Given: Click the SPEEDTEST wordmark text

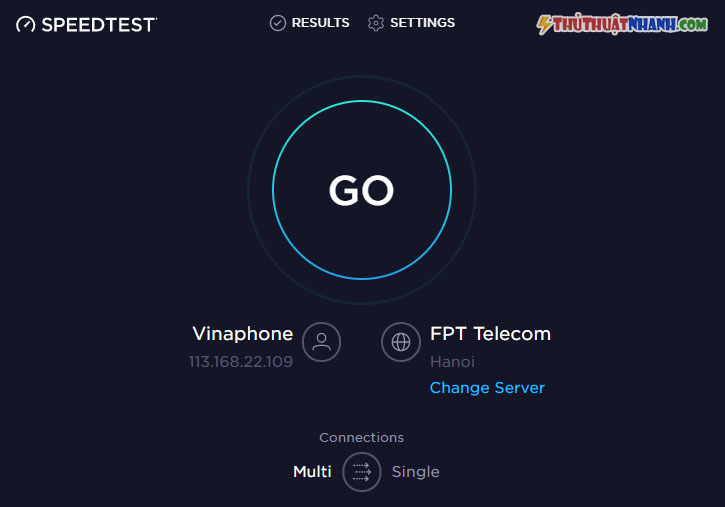Looking at the screenshot, I should click(99, 25).
